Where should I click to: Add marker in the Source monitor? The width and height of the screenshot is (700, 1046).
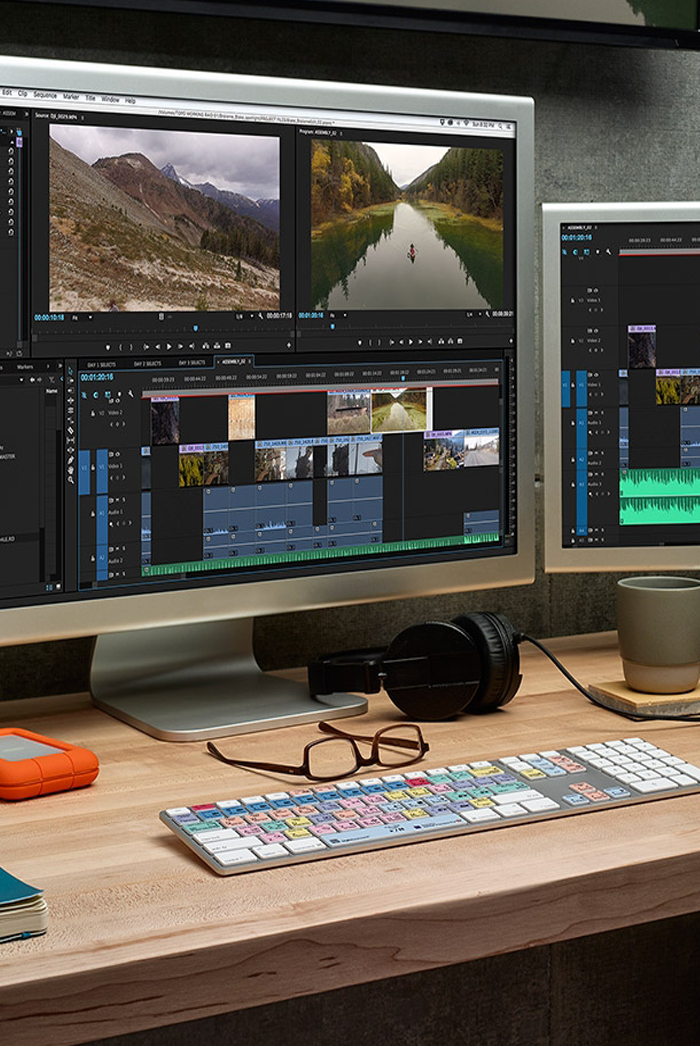point(107,346)
